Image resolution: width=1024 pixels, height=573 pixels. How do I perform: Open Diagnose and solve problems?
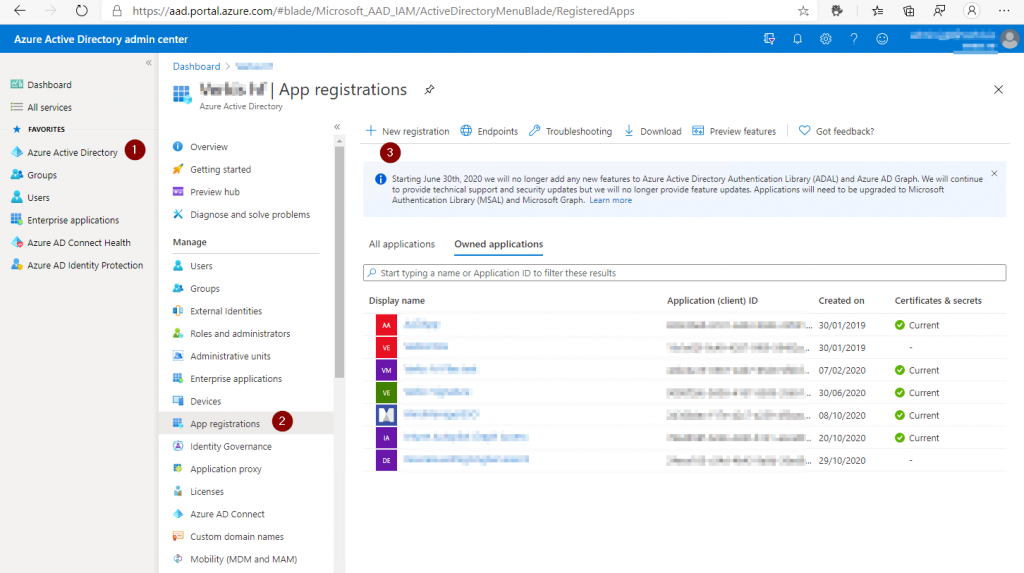[250, 214]
